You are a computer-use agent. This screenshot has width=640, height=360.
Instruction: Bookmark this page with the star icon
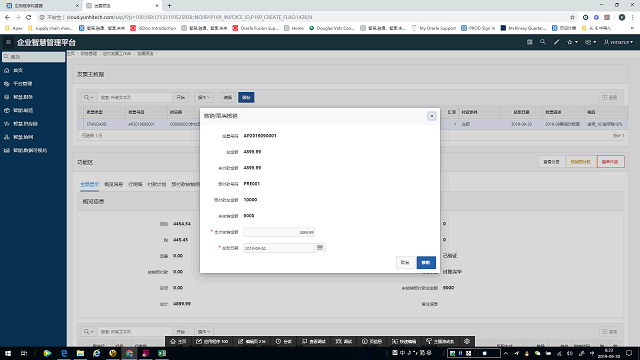[x=572, y=17]
